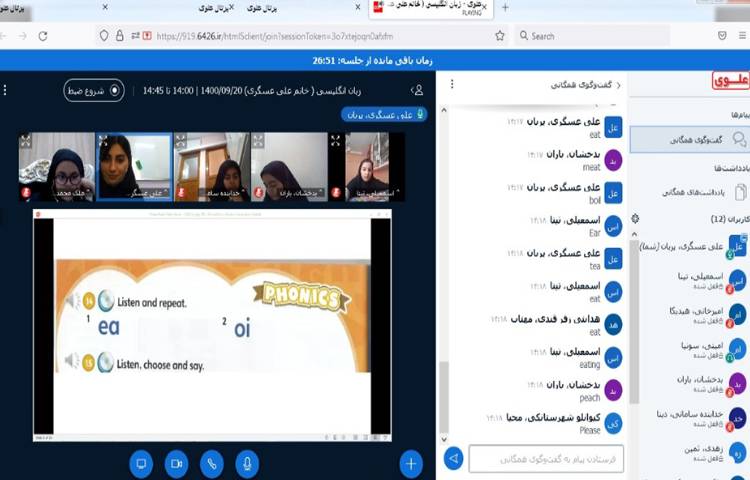Collapse chat via گفت‌وگوی همگانی header chevron
750x480 pixels.
tap(585, 85)
